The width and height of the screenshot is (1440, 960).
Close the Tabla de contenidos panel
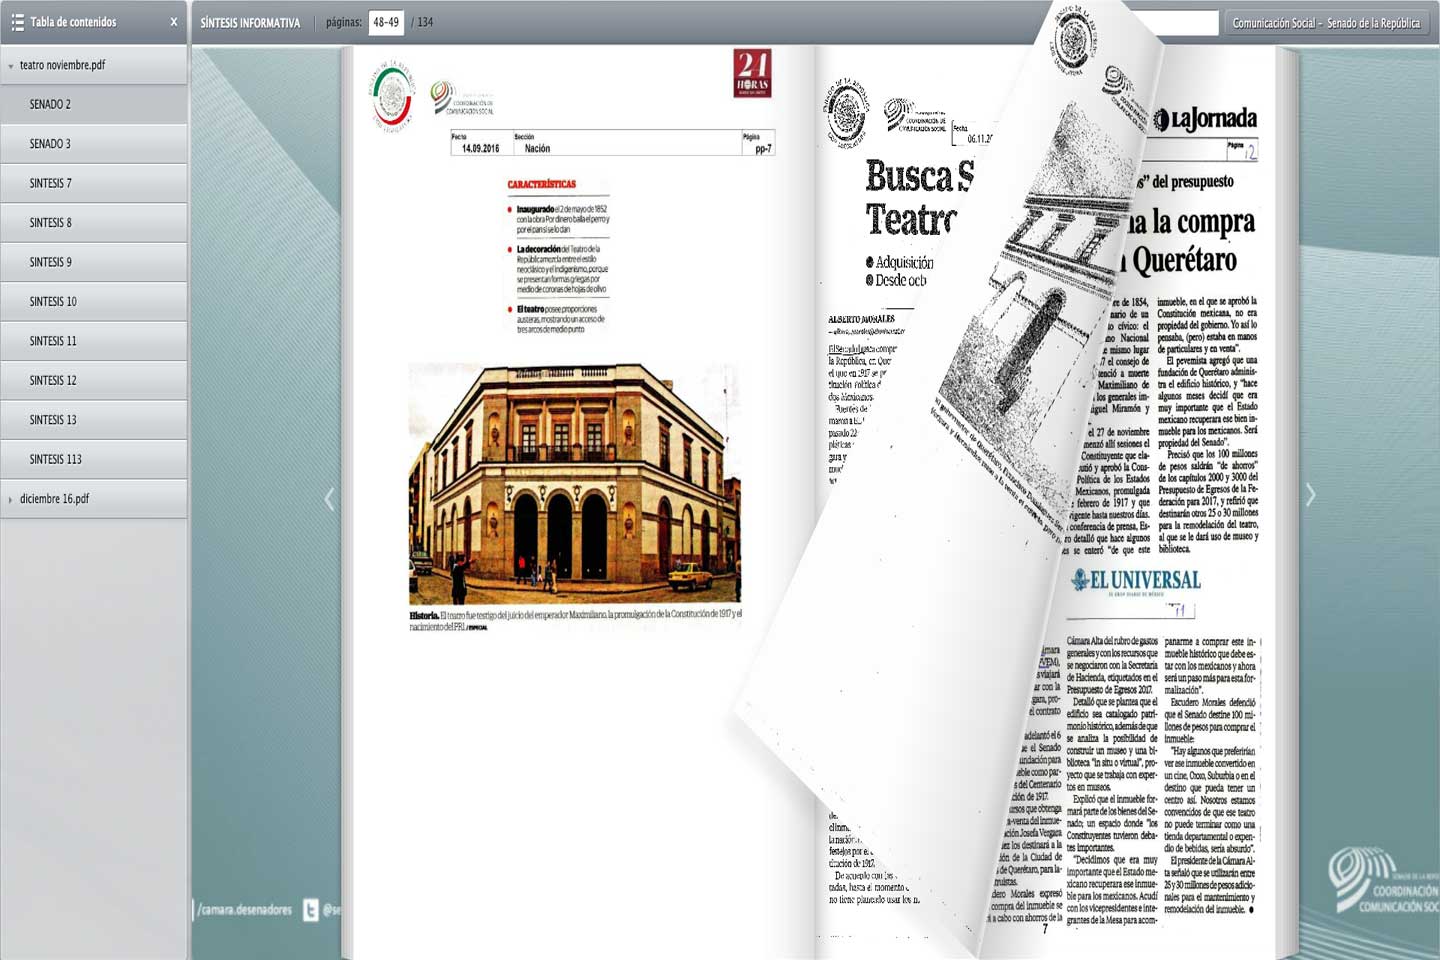(x=173, y=22)
